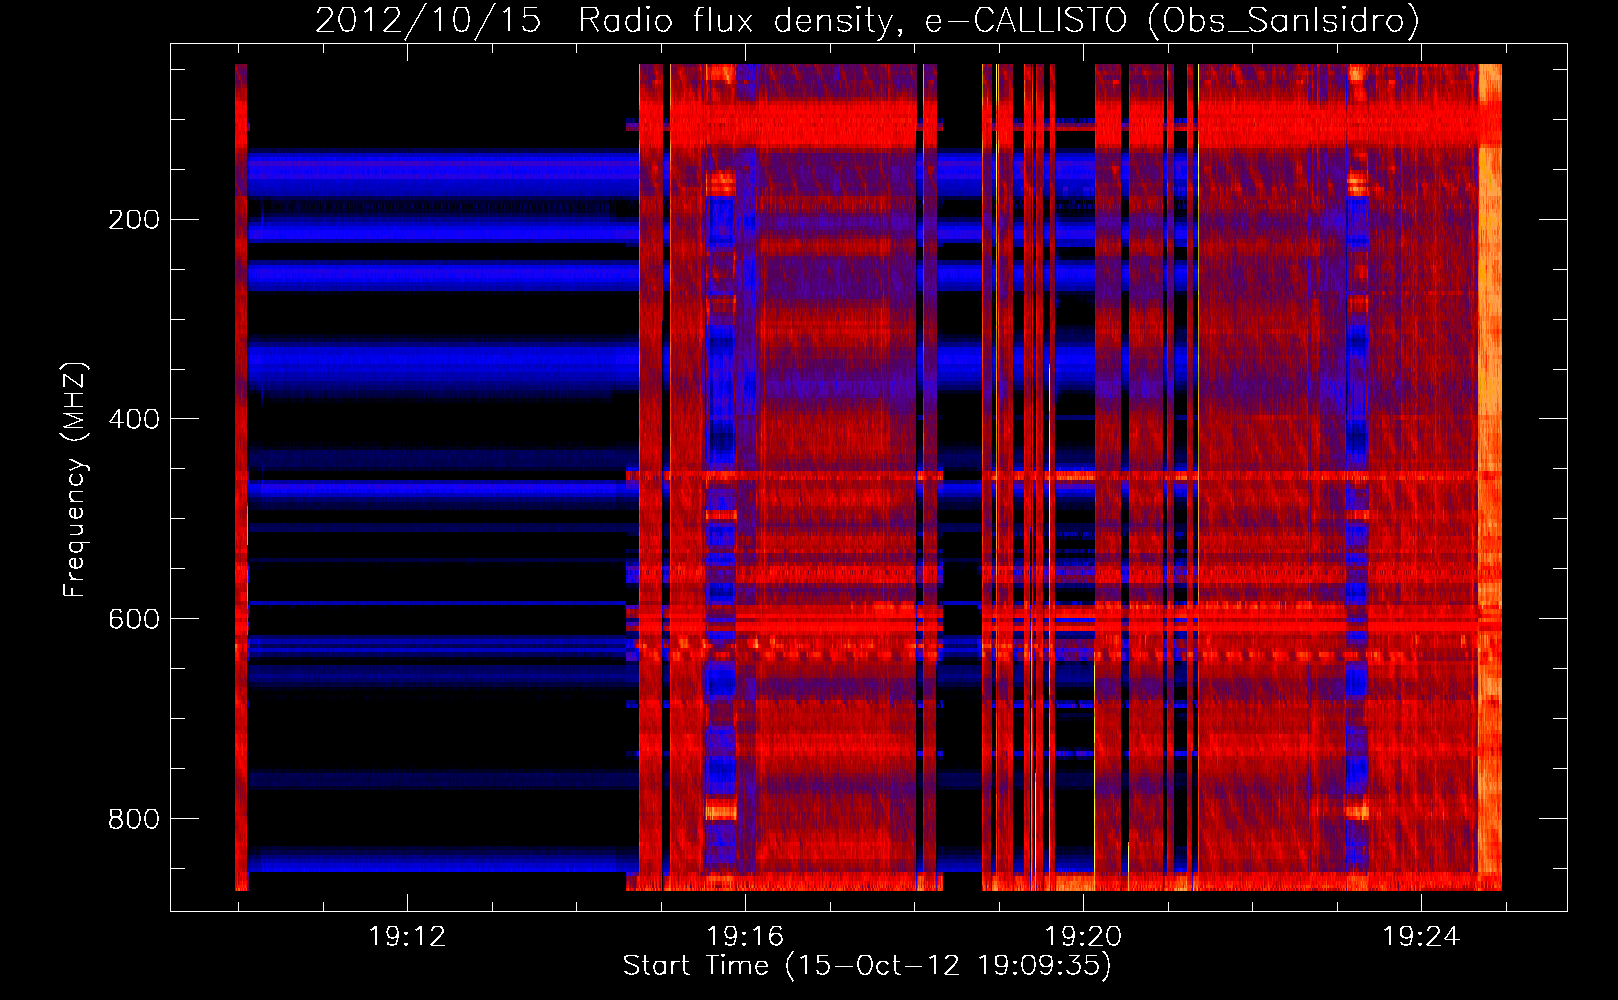Click the 'Start Time (15-Oct-12 19:09:35)' label
Viewport: 1618px width, 1000px height.
point(867,966)
